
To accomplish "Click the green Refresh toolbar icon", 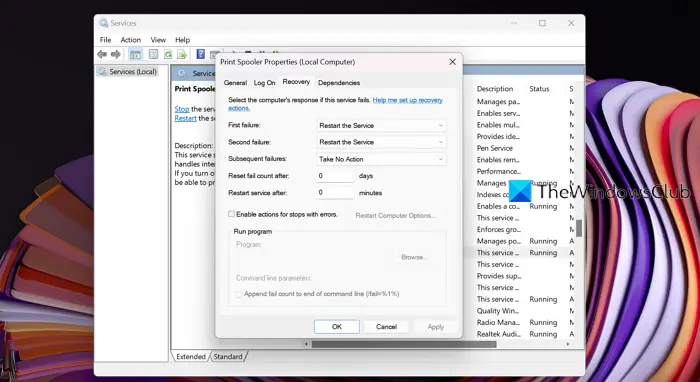I will coord(168,54).
